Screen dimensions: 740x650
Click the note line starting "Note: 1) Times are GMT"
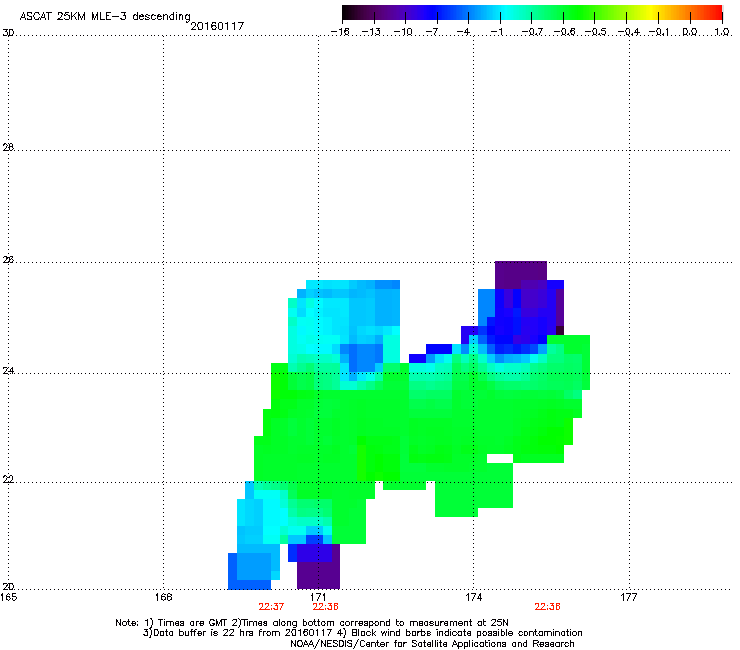coord(312,623)
